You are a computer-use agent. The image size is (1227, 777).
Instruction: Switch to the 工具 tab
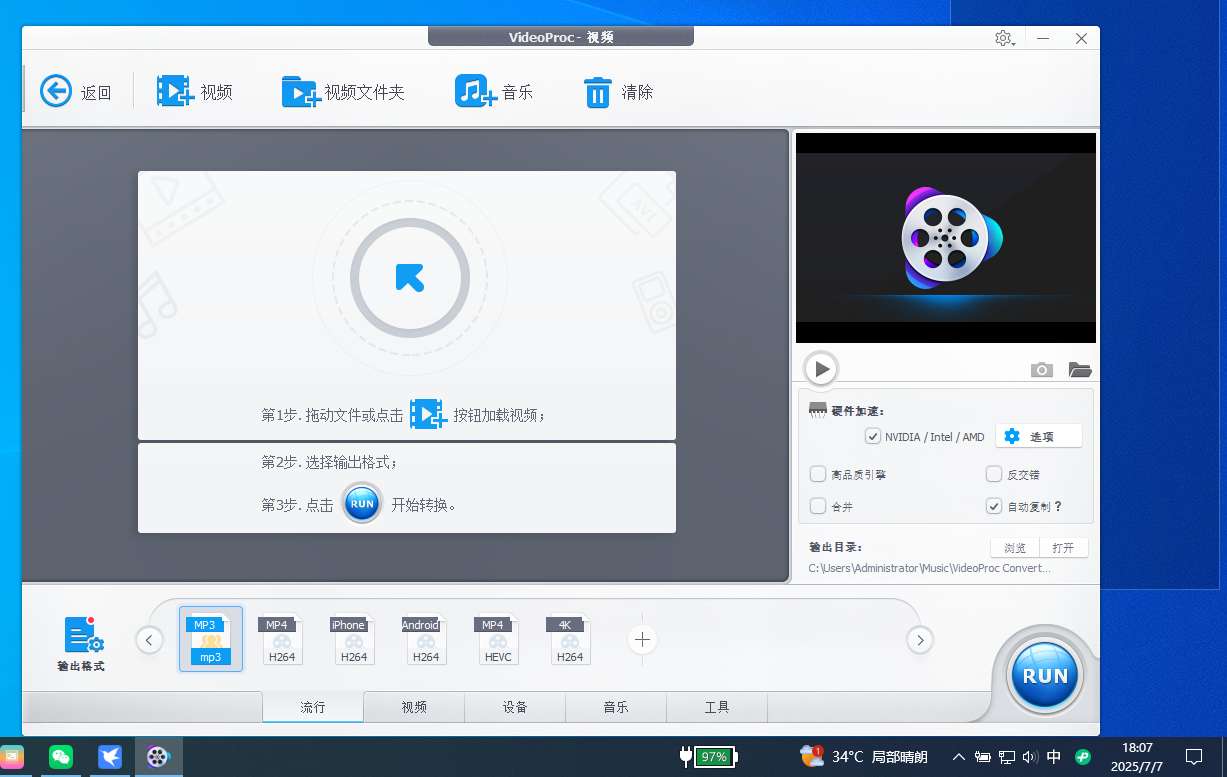[717, 707]
